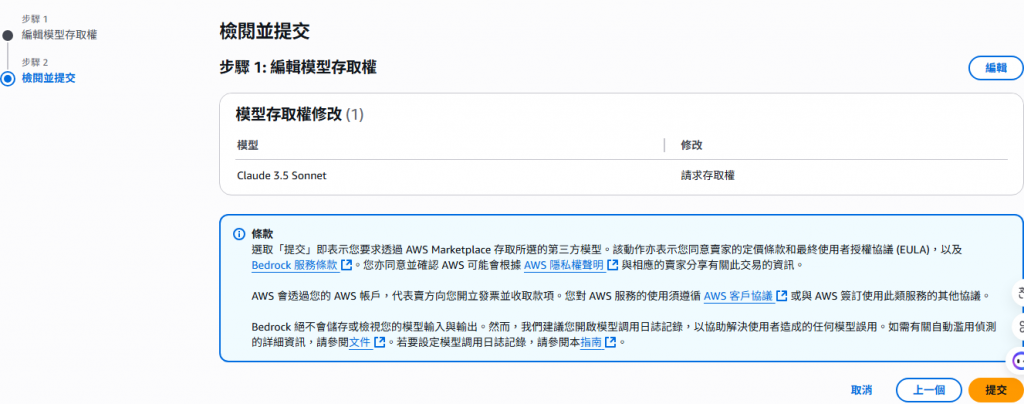Click external link icon next to 文件
Image resolution: width=1024 pixels, height=404 pixels.
(x=379, y=342)
